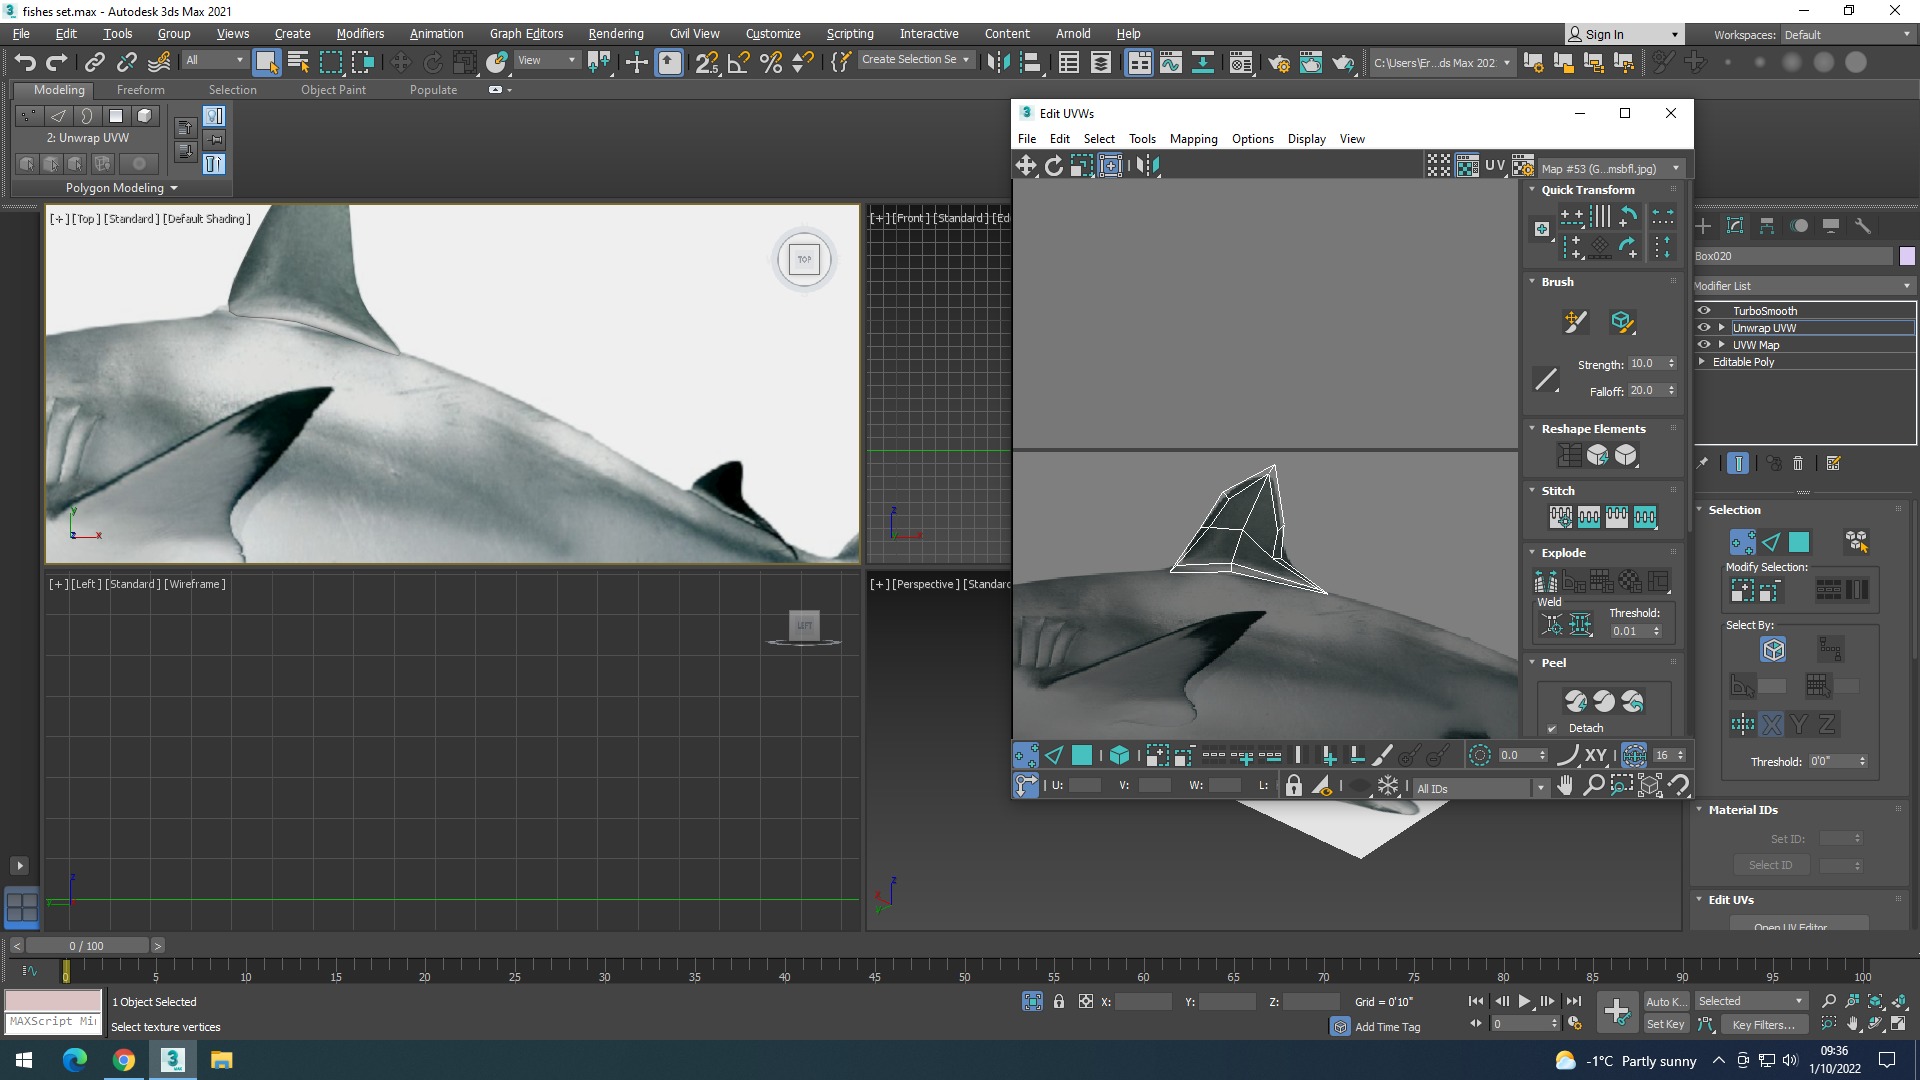The height and width of the screenshot is (1080, 1920).
Task: Activate the Select Object tool
Action: click(x=266, y=62)
